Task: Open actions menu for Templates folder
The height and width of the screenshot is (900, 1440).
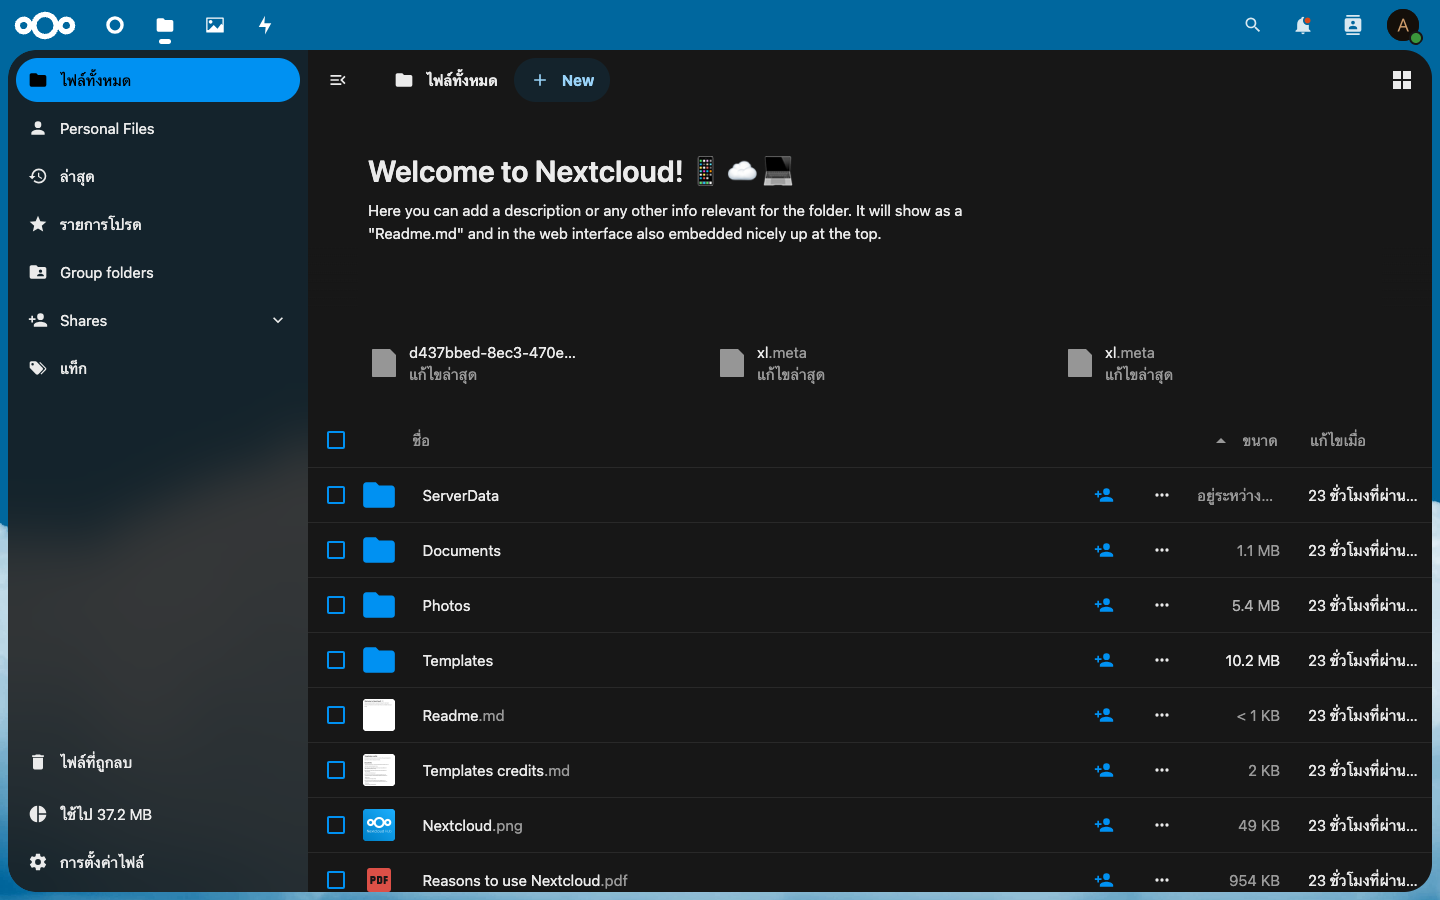Action: (x=1162, y=660)
